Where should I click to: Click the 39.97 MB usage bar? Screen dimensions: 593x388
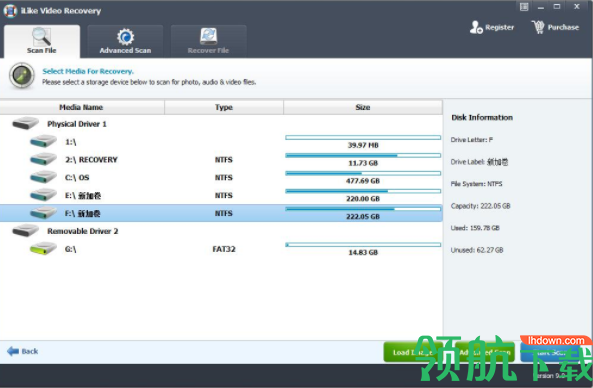[363, 137]
